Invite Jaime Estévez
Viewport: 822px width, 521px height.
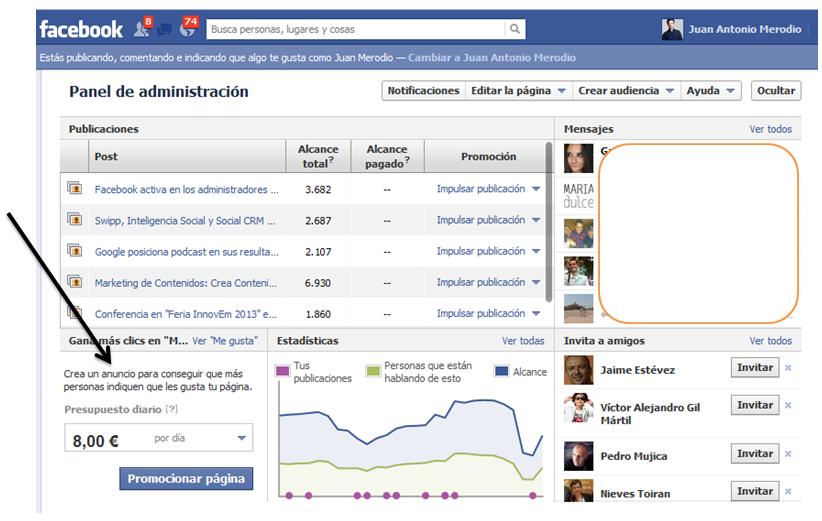[755, 367]
